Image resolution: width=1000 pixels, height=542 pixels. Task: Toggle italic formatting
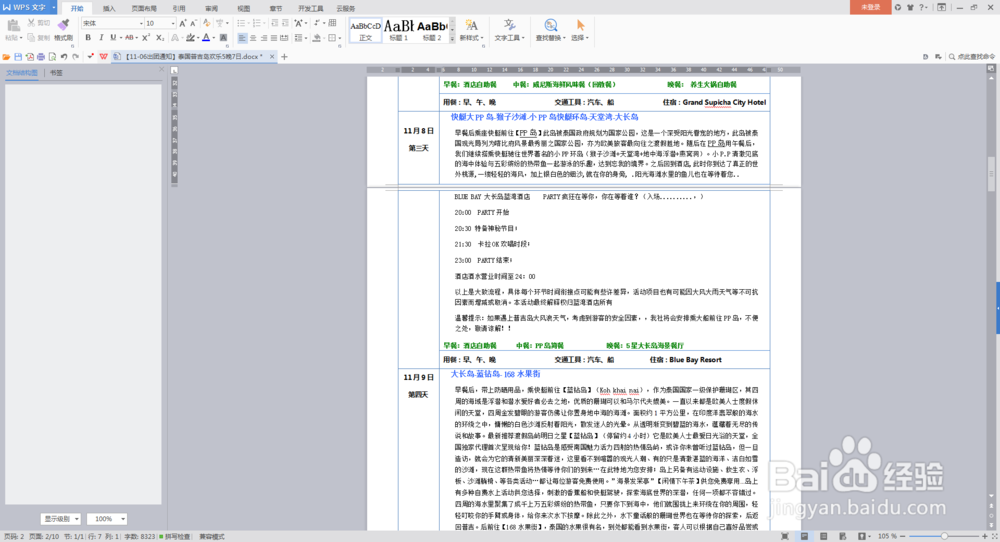pyautogui.click(x=101, y=38)
